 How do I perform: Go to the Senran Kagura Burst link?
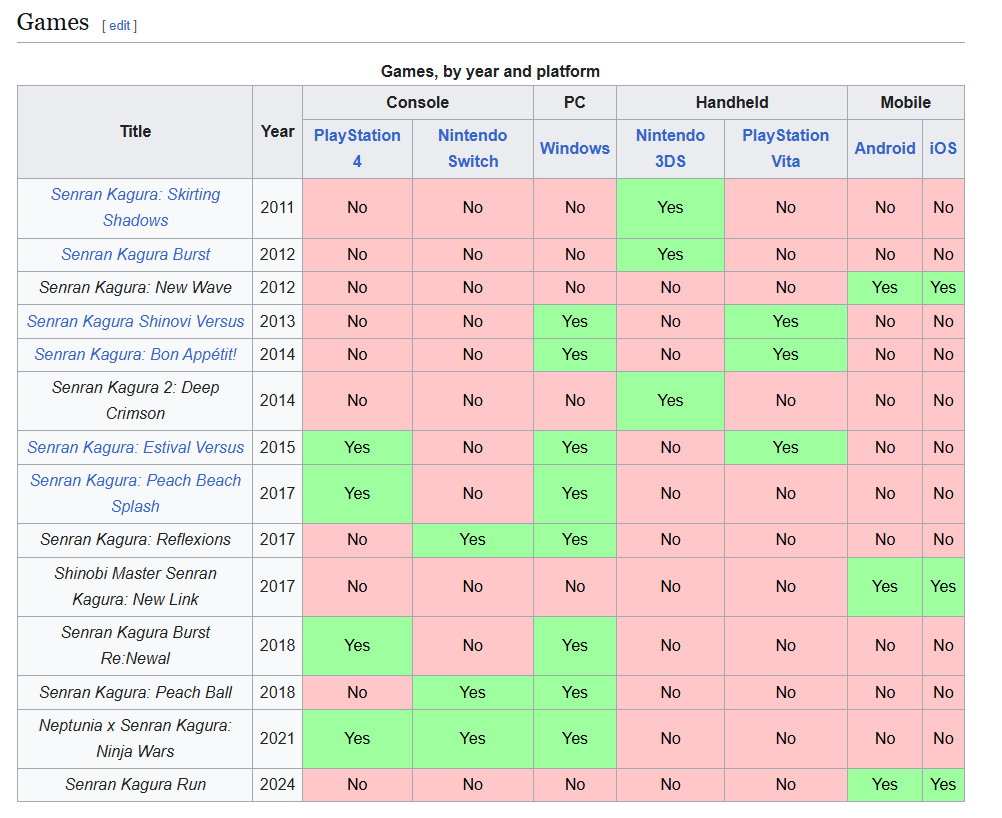coord(135,254)
